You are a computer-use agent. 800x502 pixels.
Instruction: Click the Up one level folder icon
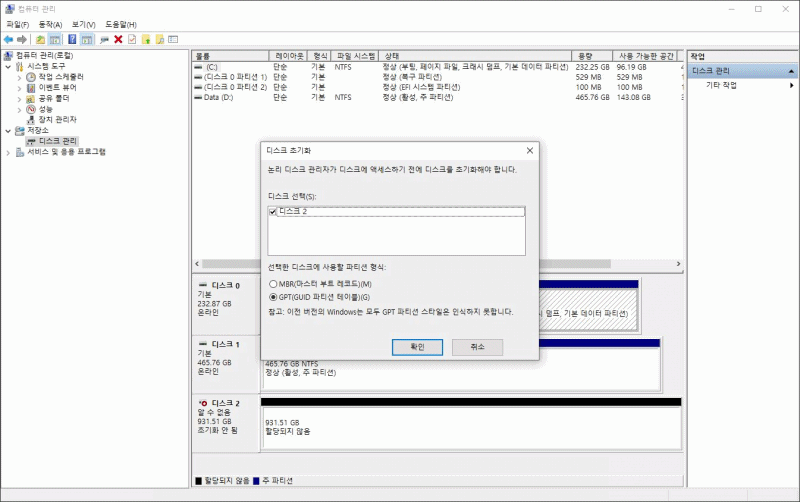[x=40, y=39]
